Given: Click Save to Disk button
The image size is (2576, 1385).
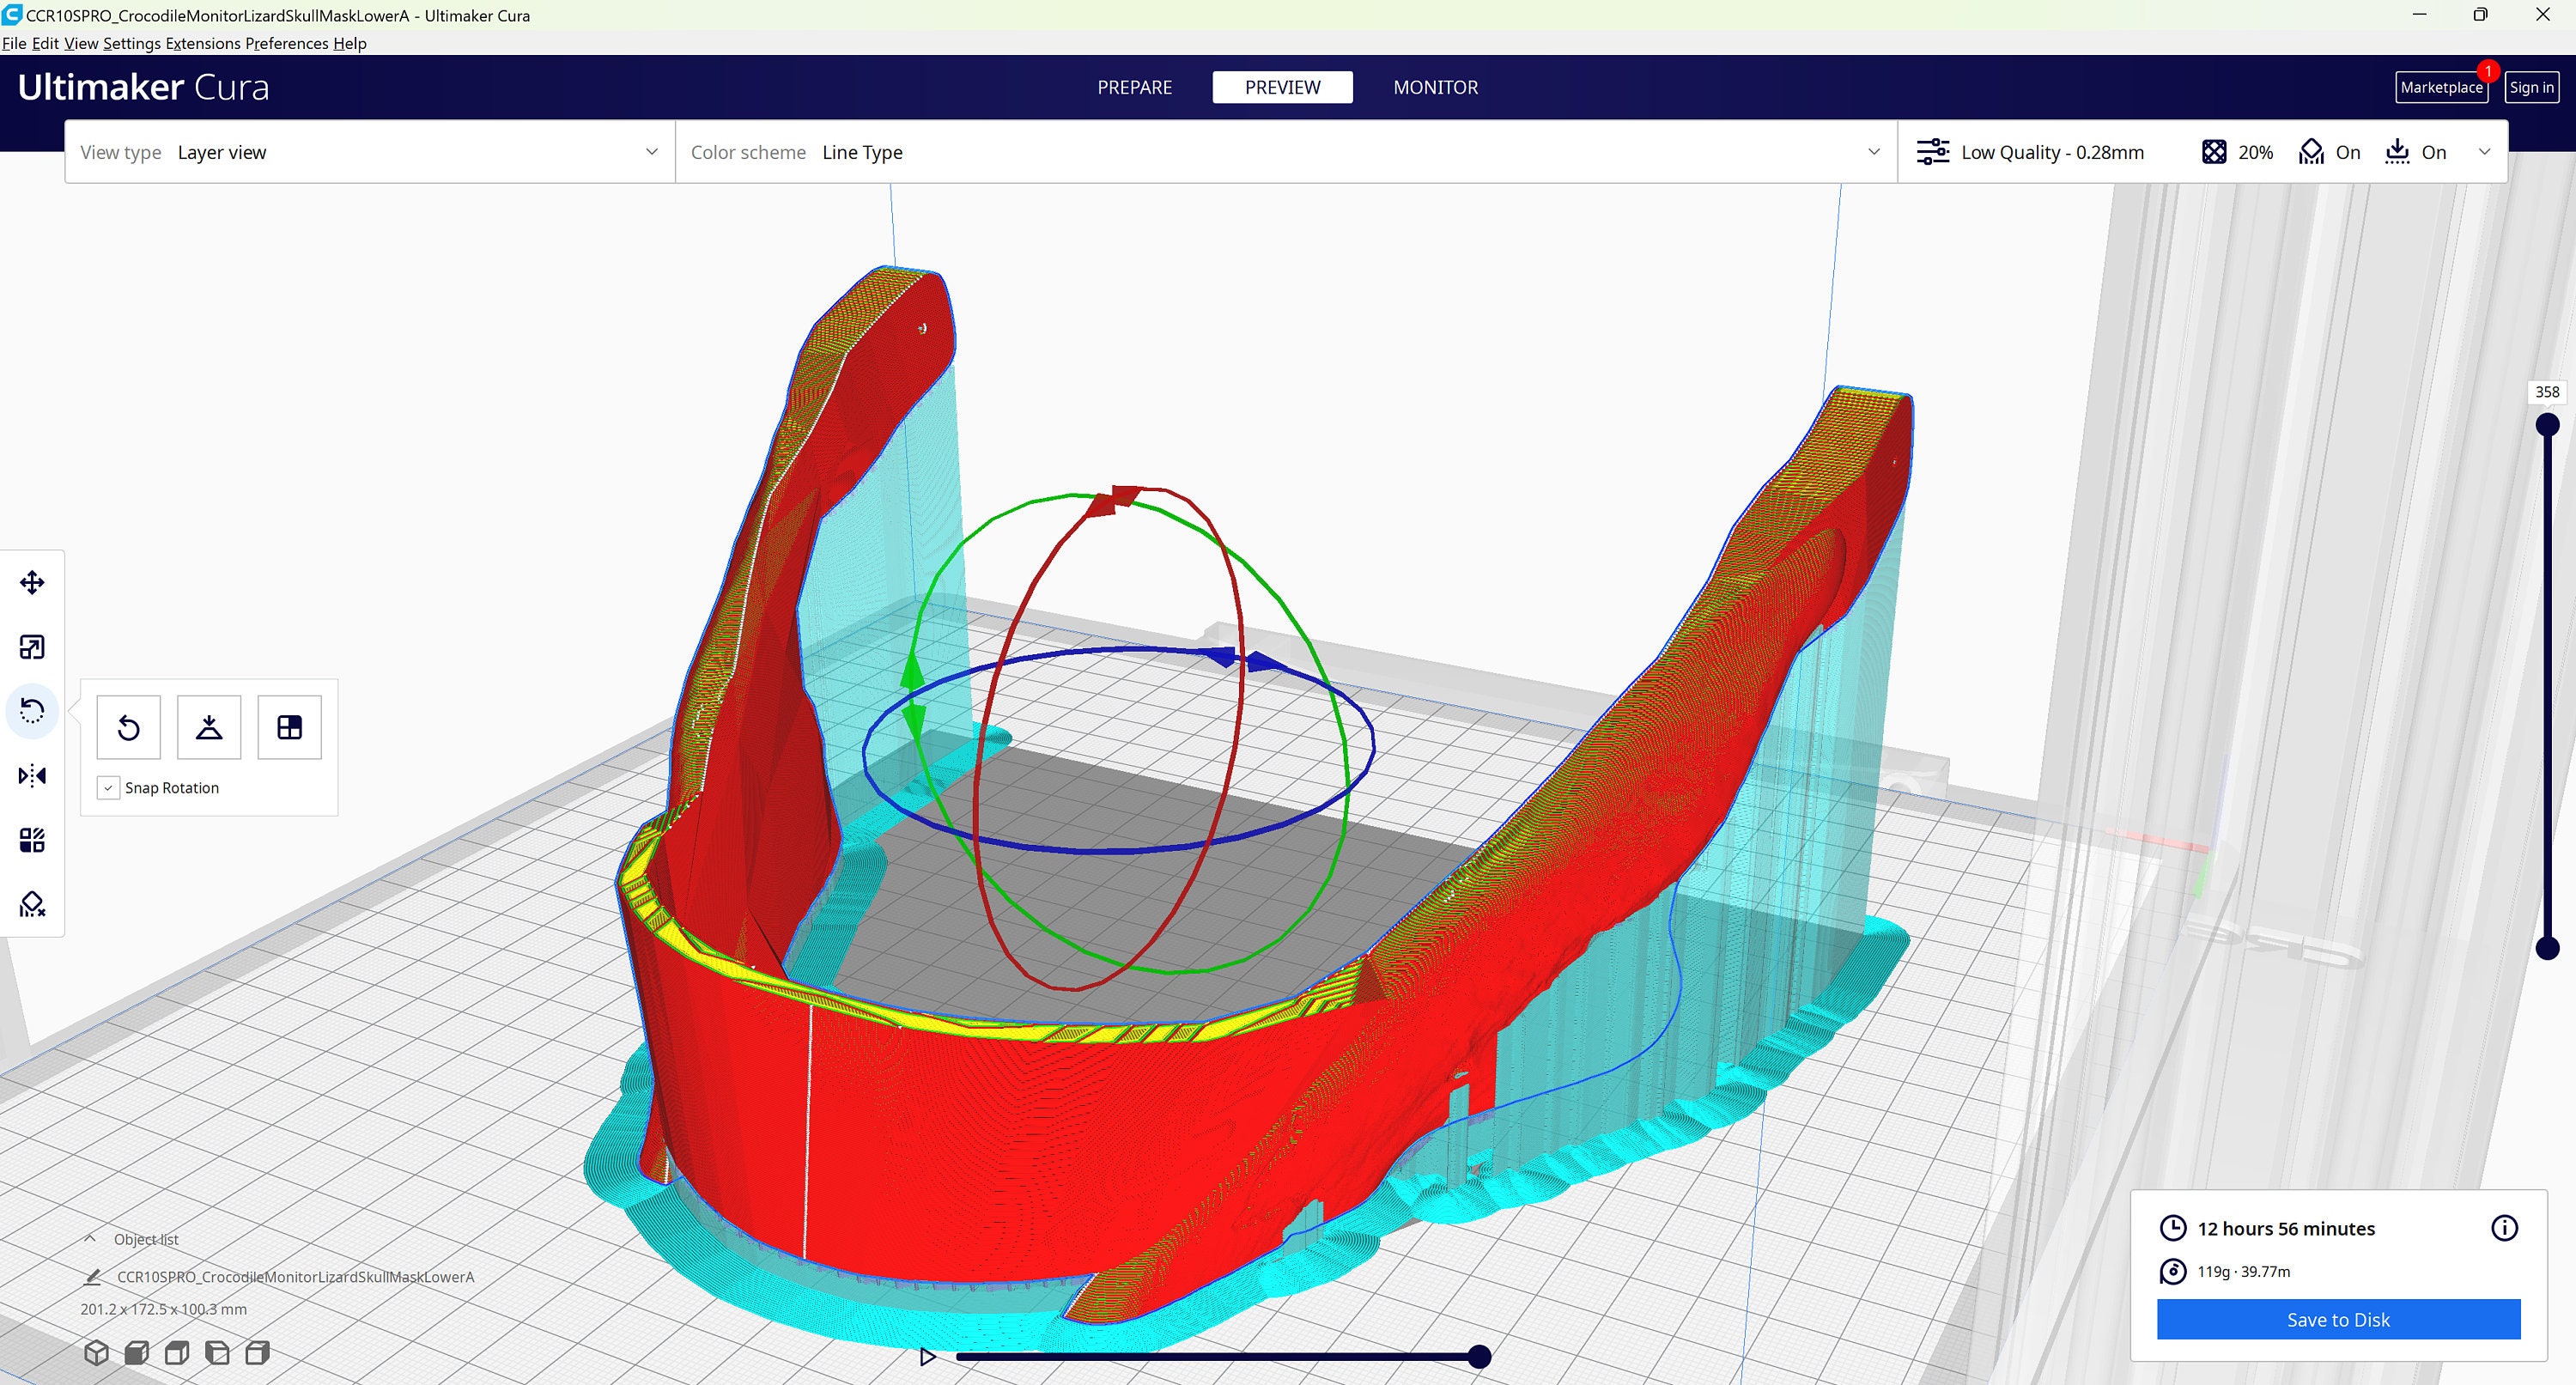Looking at the screenshot, I should click(x=2338, y=1320).
